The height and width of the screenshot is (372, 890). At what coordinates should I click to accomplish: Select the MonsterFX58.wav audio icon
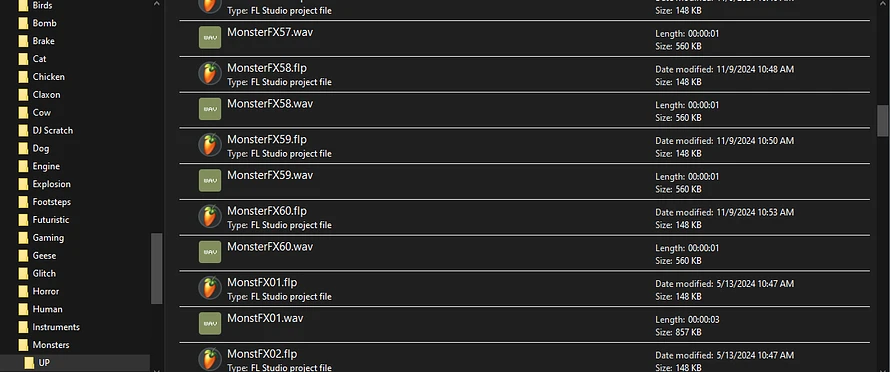pos(209,110)
